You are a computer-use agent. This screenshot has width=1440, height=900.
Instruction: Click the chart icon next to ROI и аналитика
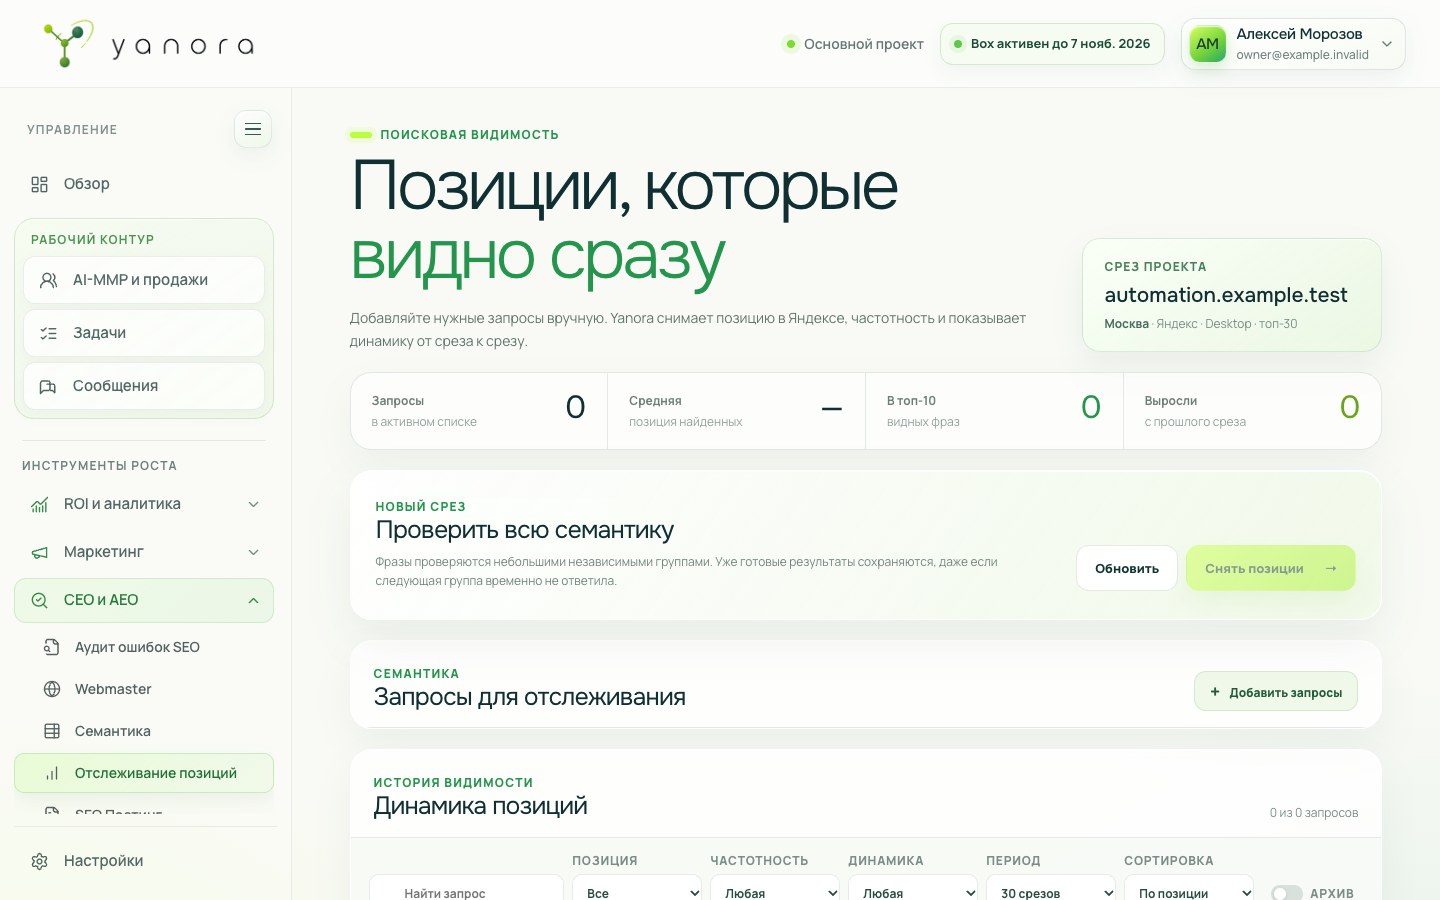(40, 504)
